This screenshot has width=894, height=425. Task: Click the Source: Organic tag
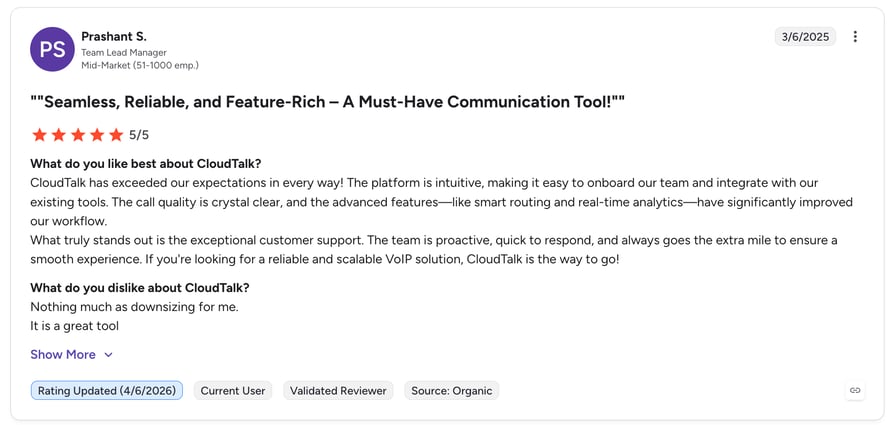tap(452, 391)
